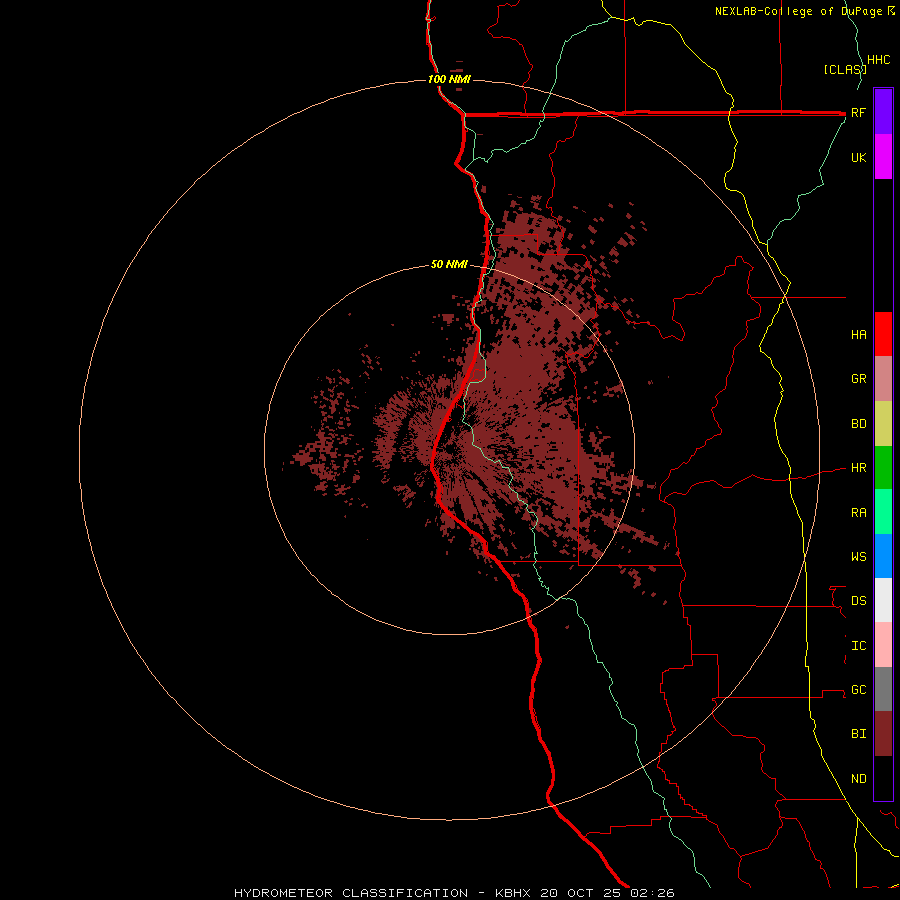Click the dark red BI swatch

pos(883,734)
